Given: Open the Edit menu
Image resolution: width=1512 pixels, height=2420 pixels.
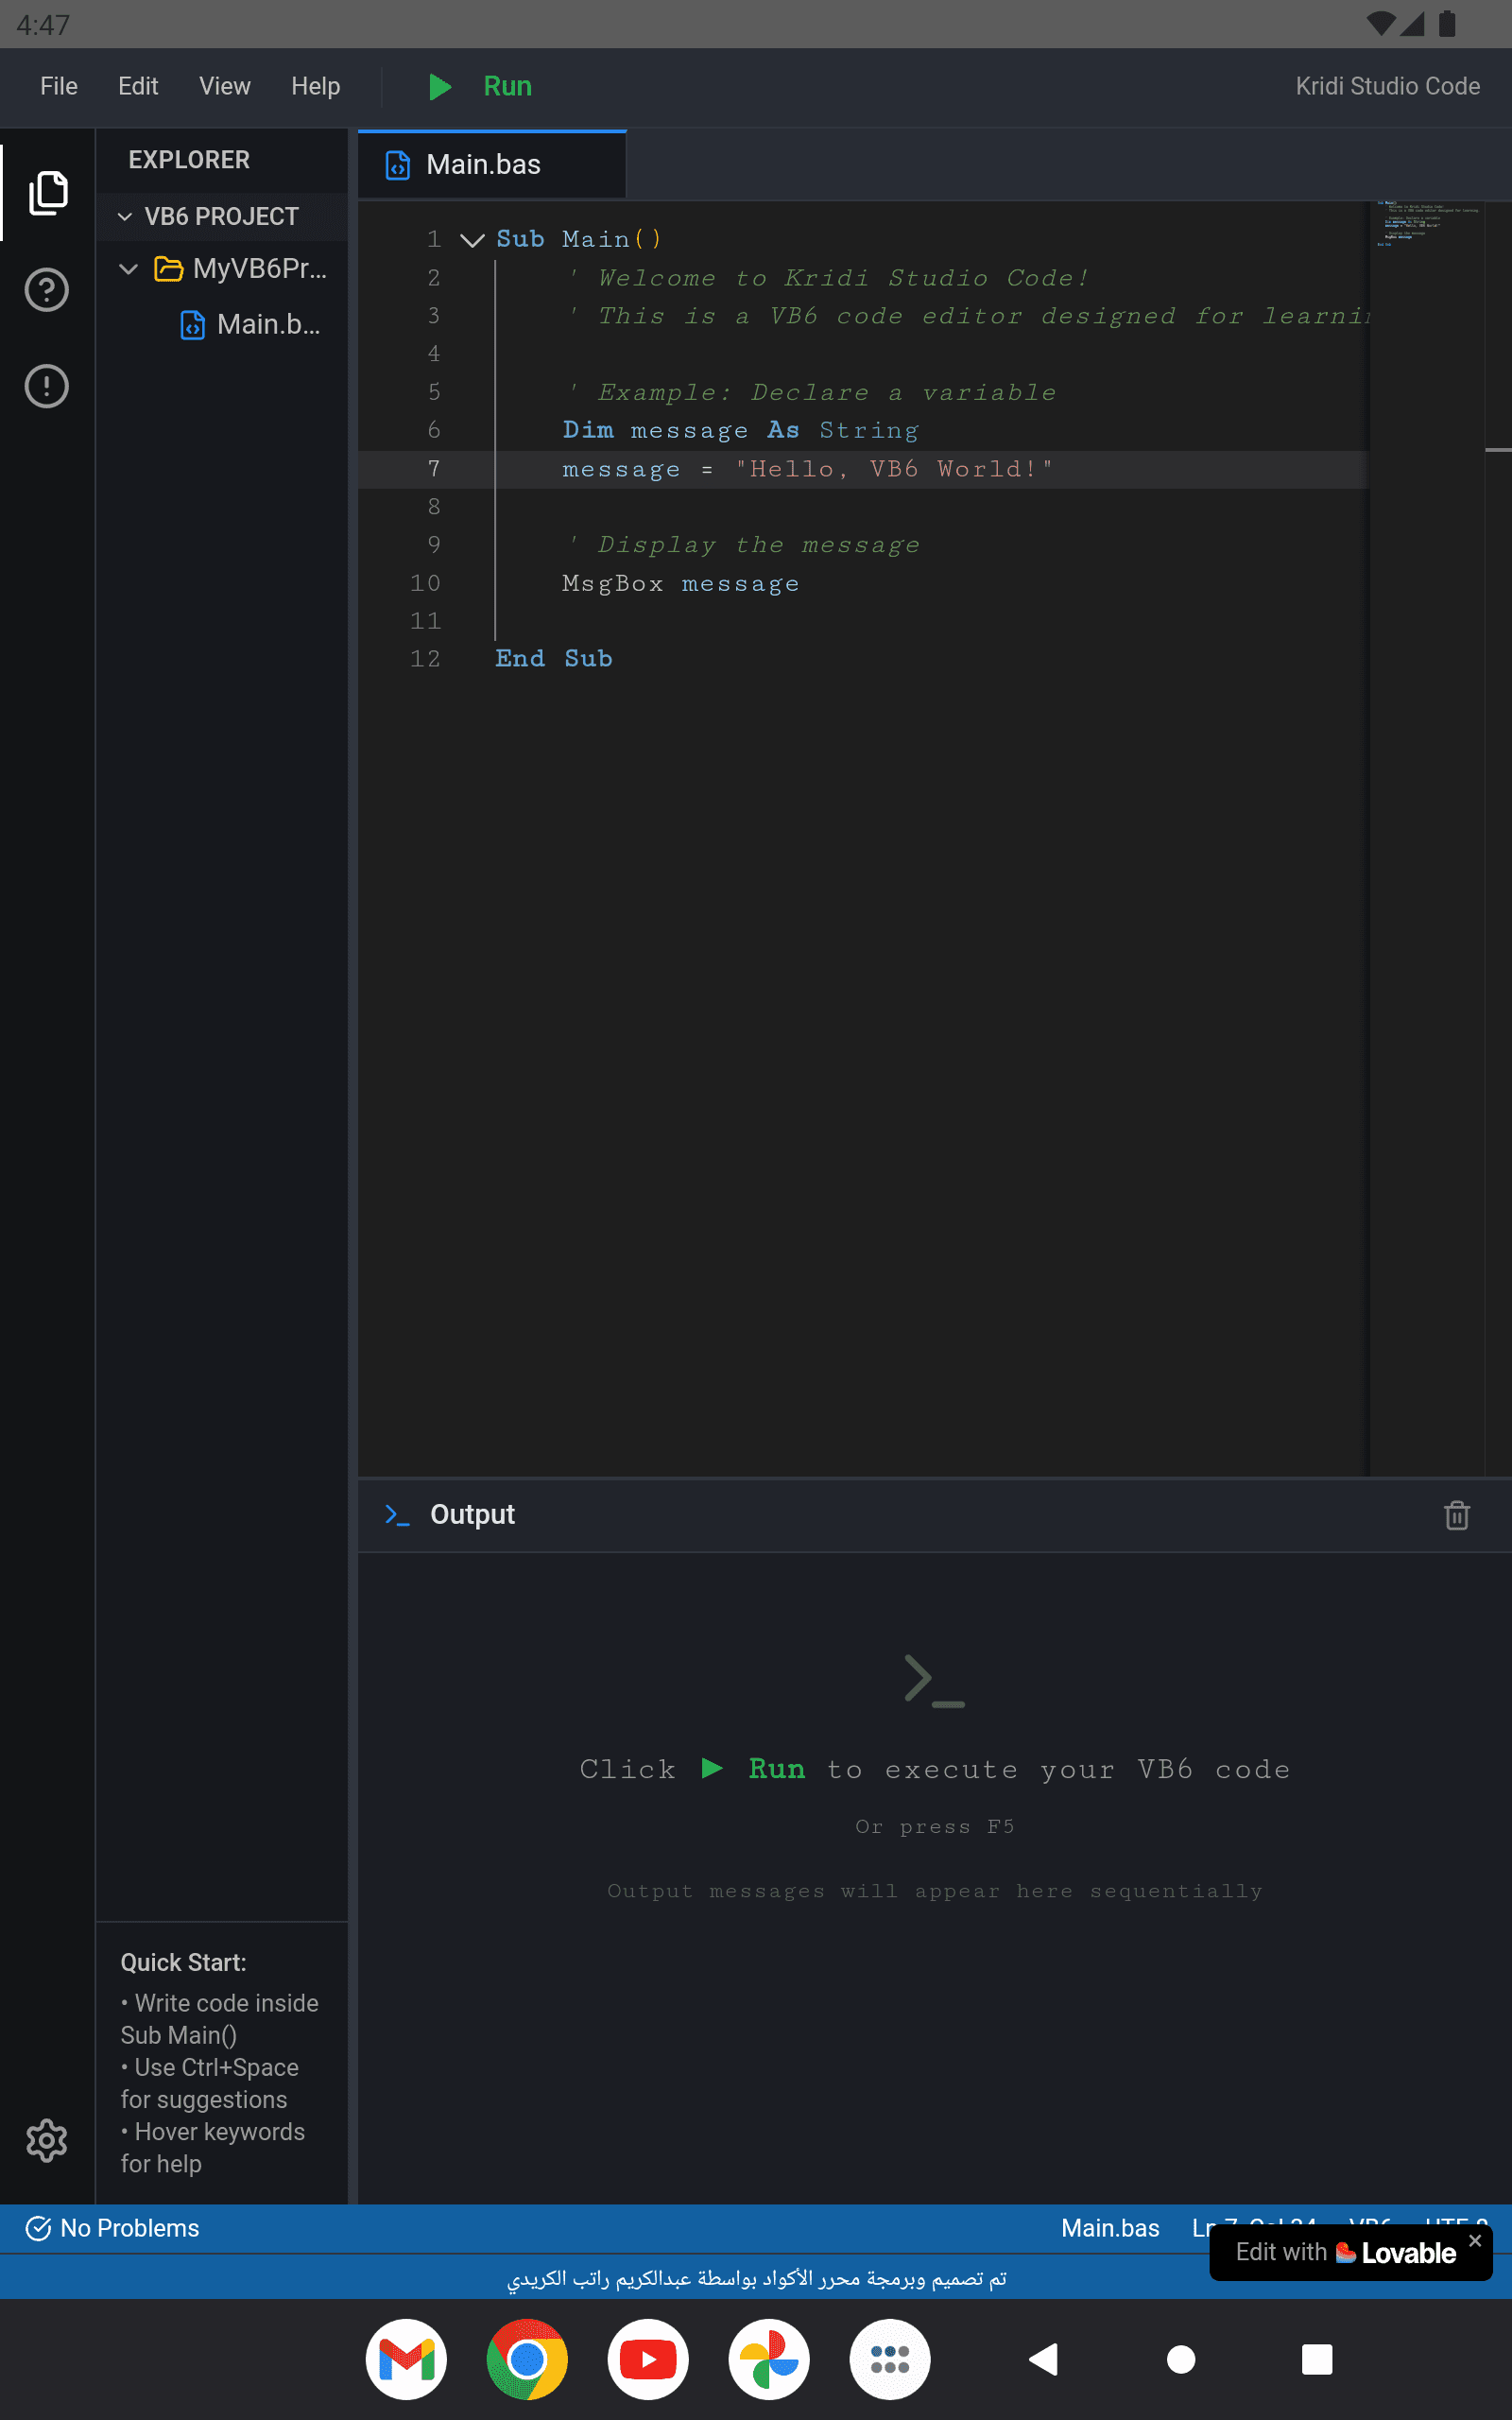Looking at the screenshot, I should (x=138, y=87).
